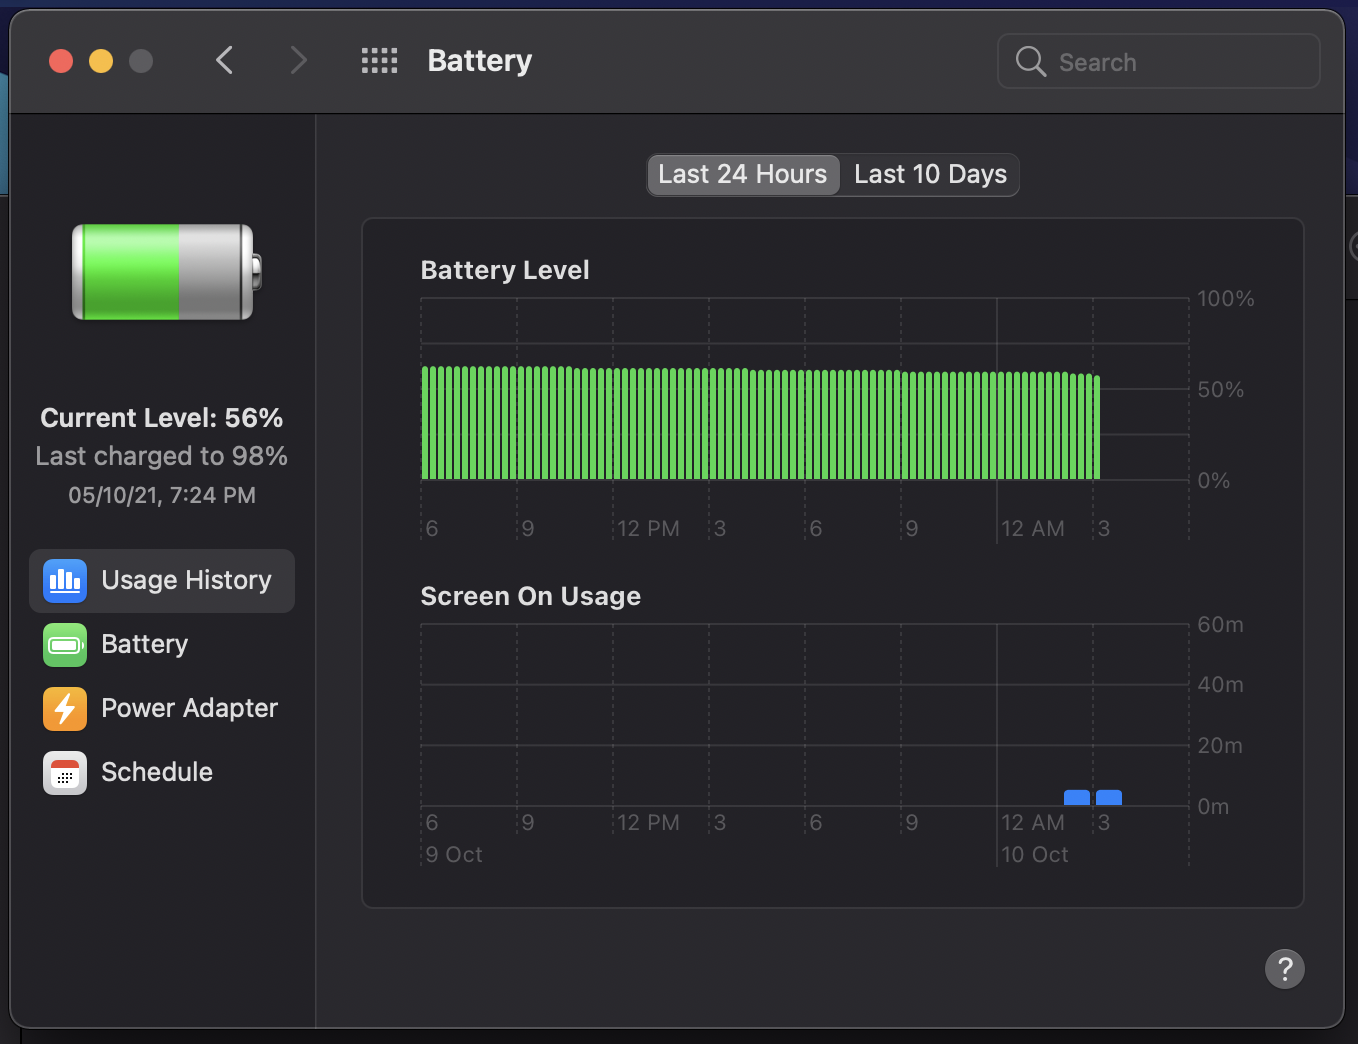
Task: Go forward with the right chevron arrow
Action: click(298, 61)
